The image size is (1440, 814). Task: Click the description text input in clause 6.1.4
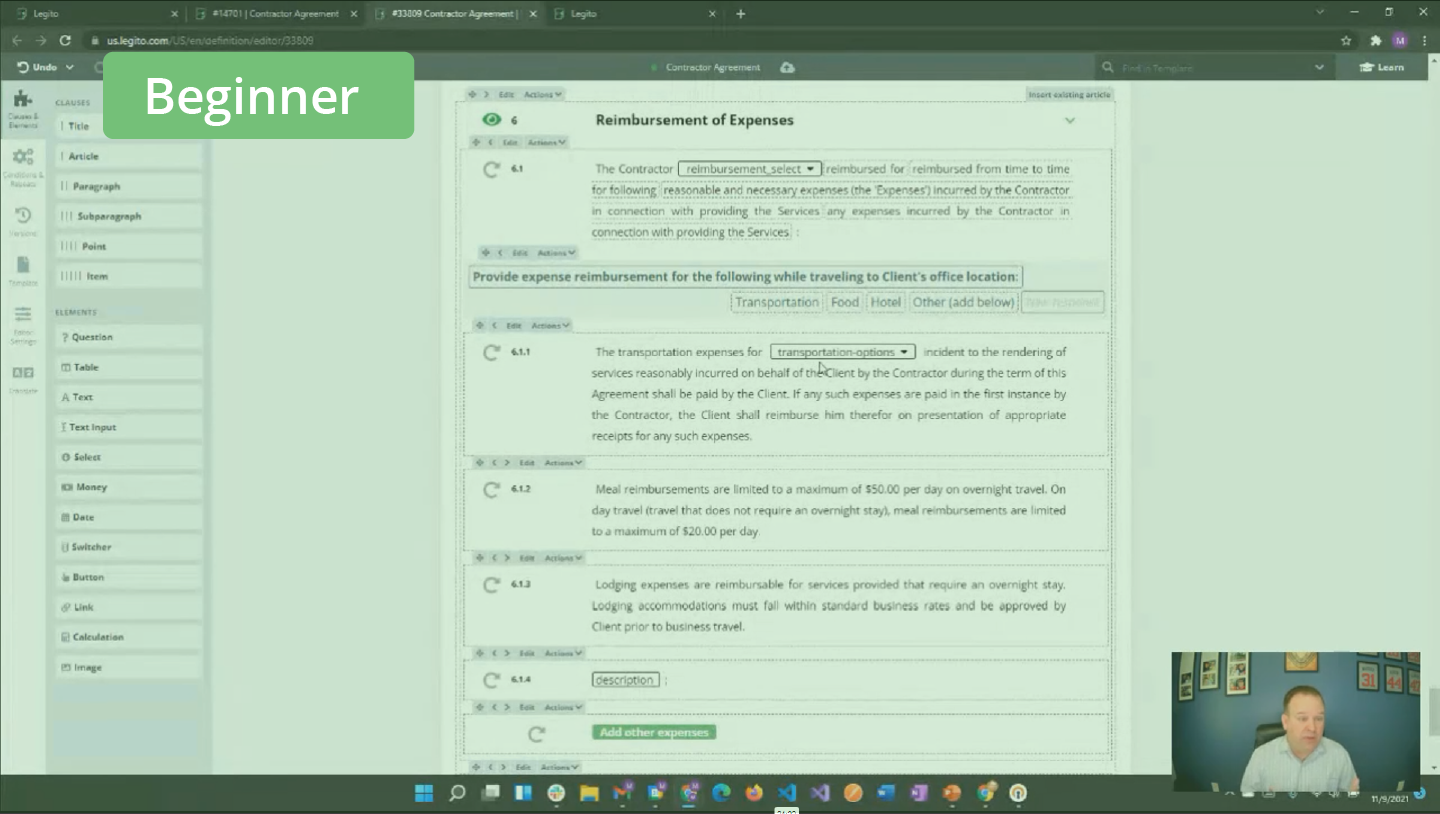[x=625, y=680]
